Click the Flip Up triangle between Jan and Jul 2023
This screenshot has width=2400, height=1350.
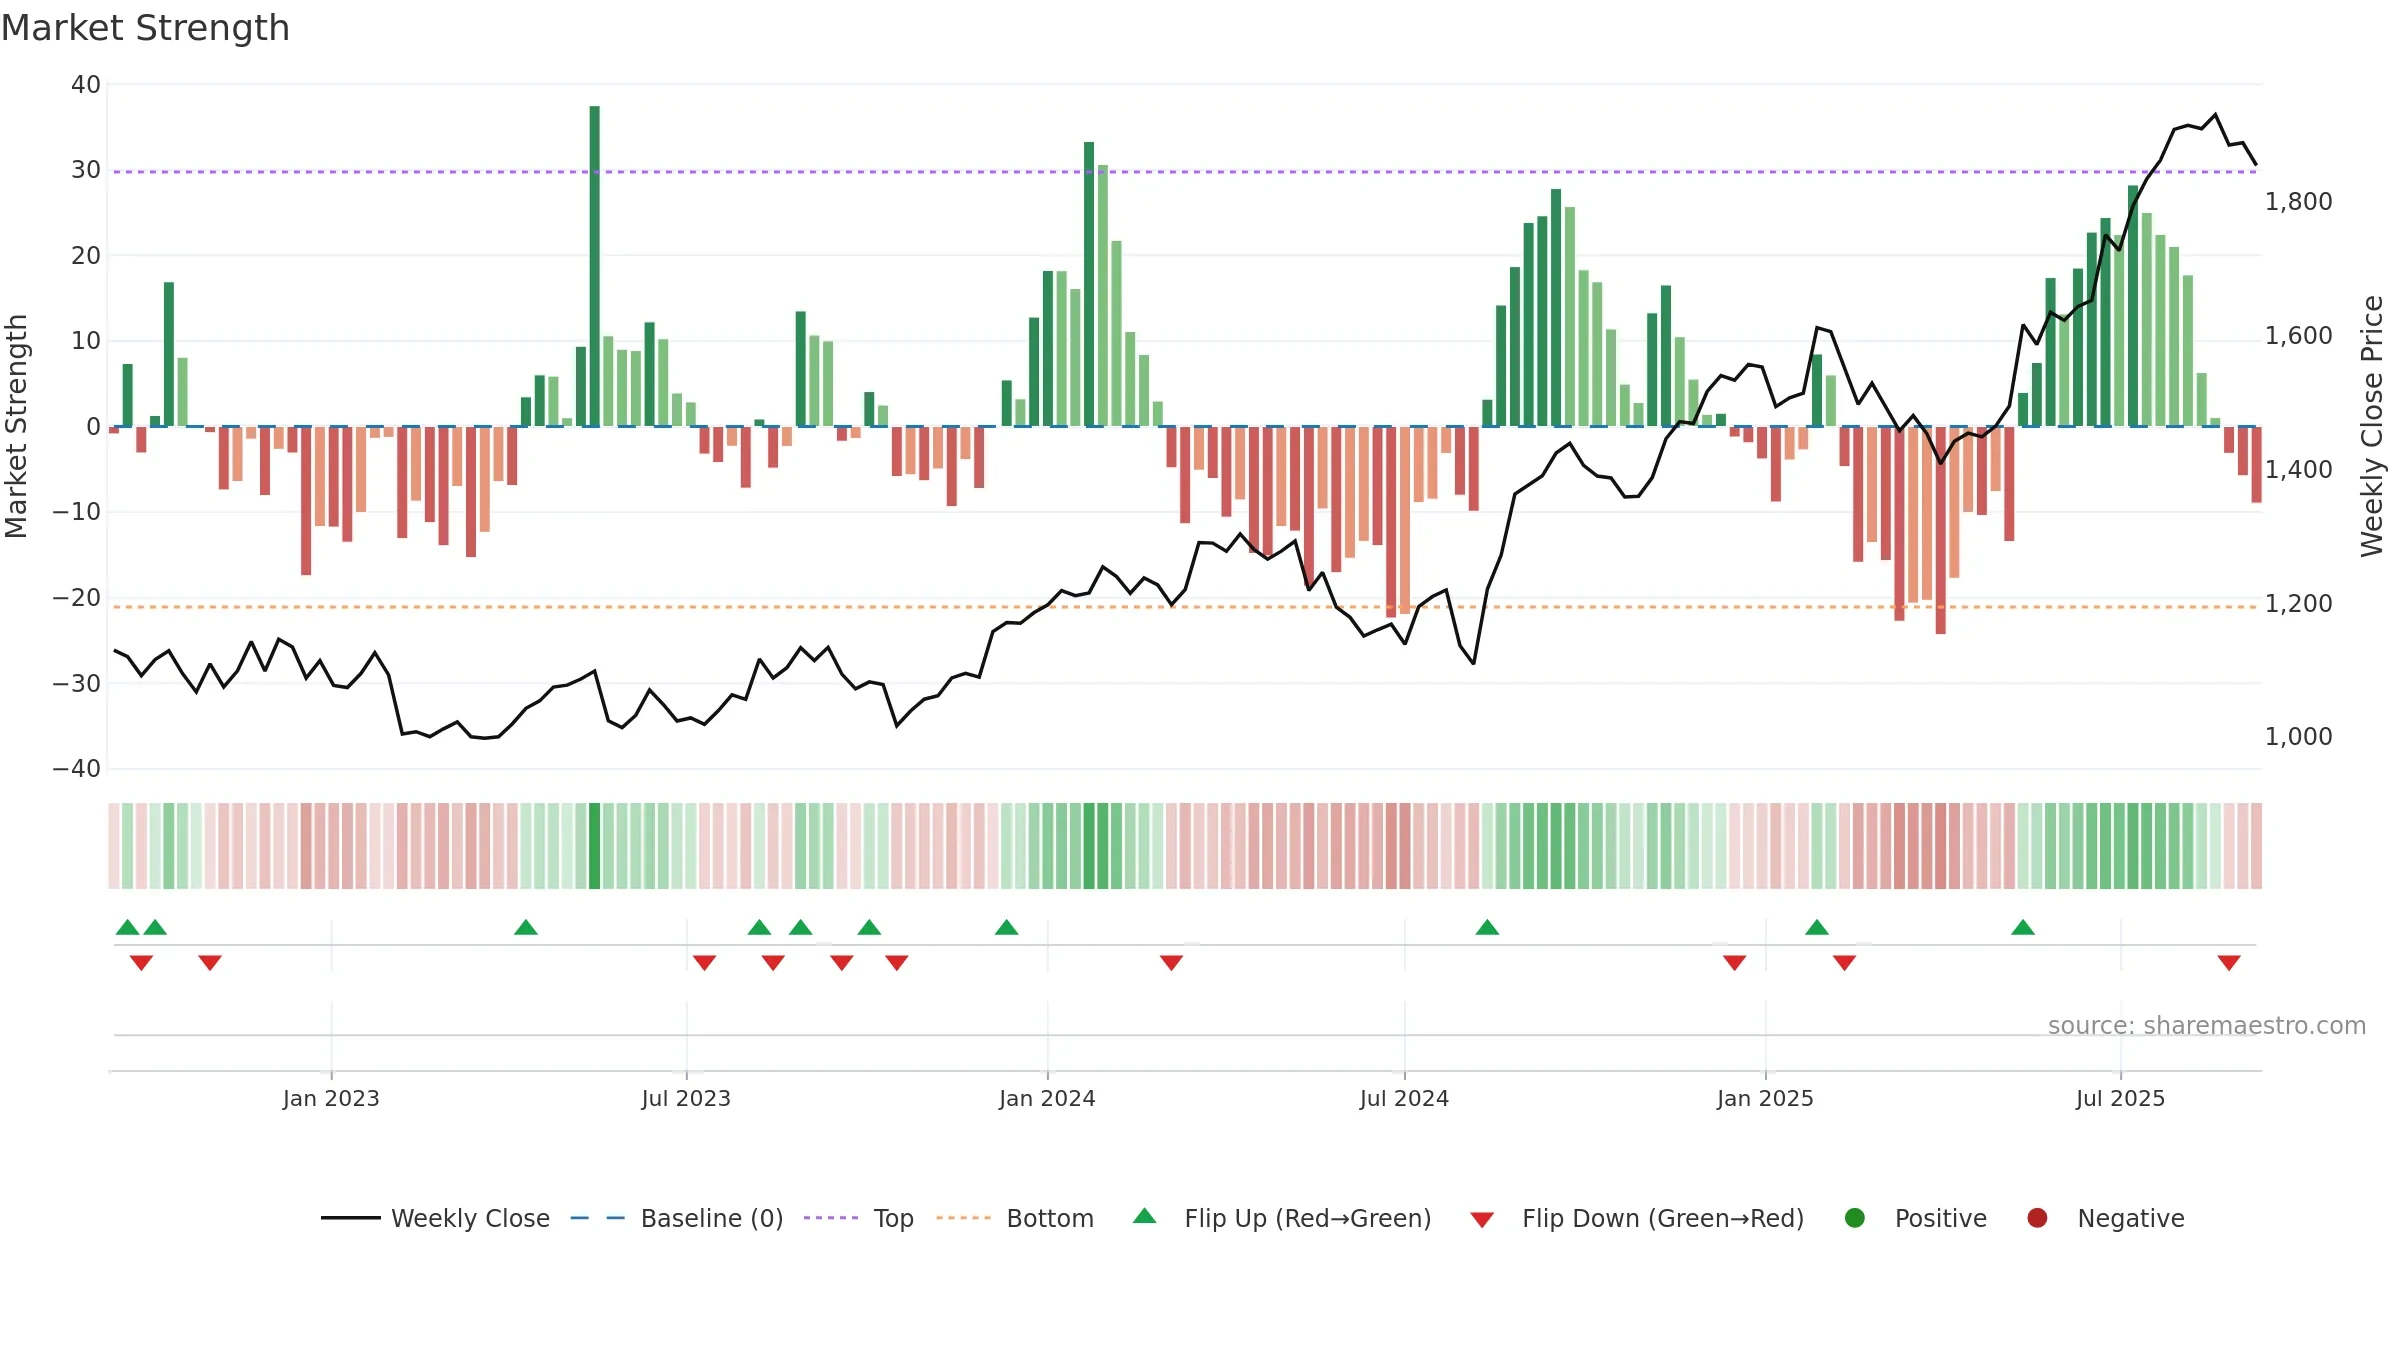[526, 927]
